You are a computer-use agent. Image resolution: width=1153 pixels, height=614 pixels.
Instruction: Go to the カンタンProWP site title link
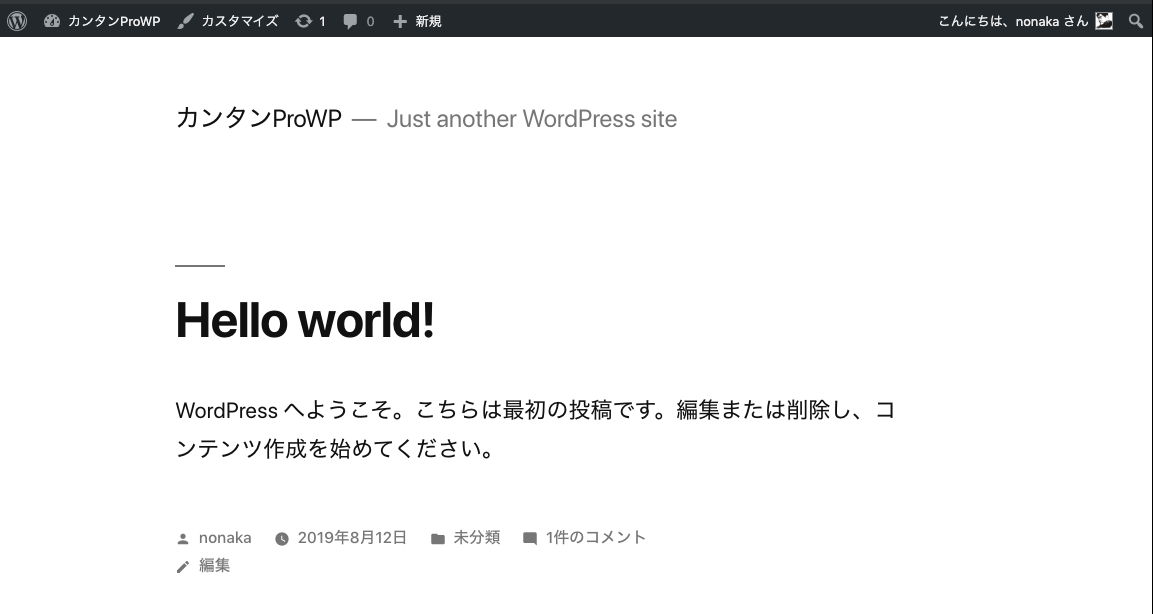259,118
